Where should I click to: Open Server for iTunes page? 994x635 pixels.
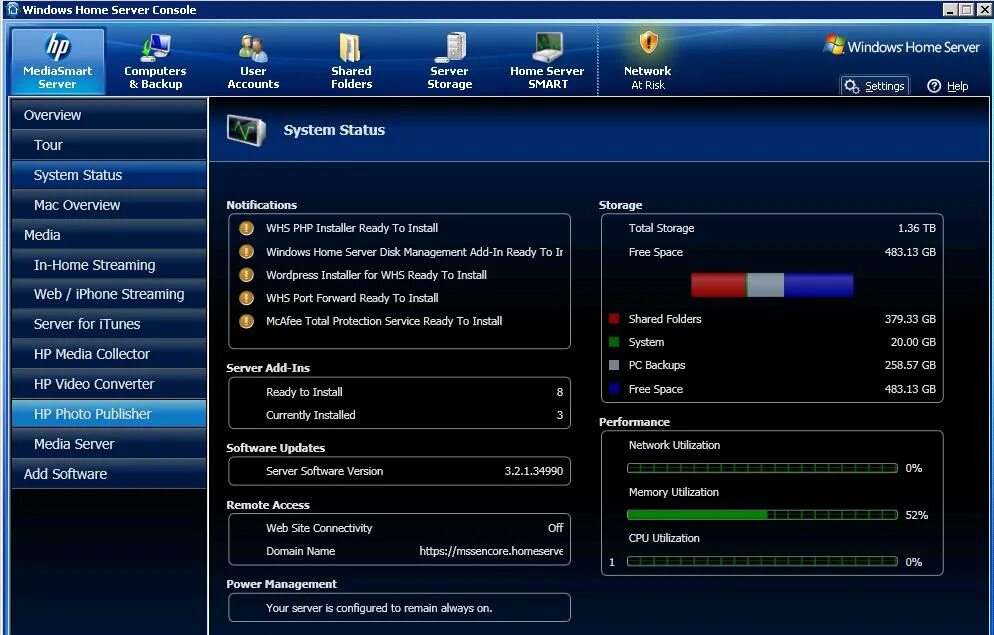(108, 324)
